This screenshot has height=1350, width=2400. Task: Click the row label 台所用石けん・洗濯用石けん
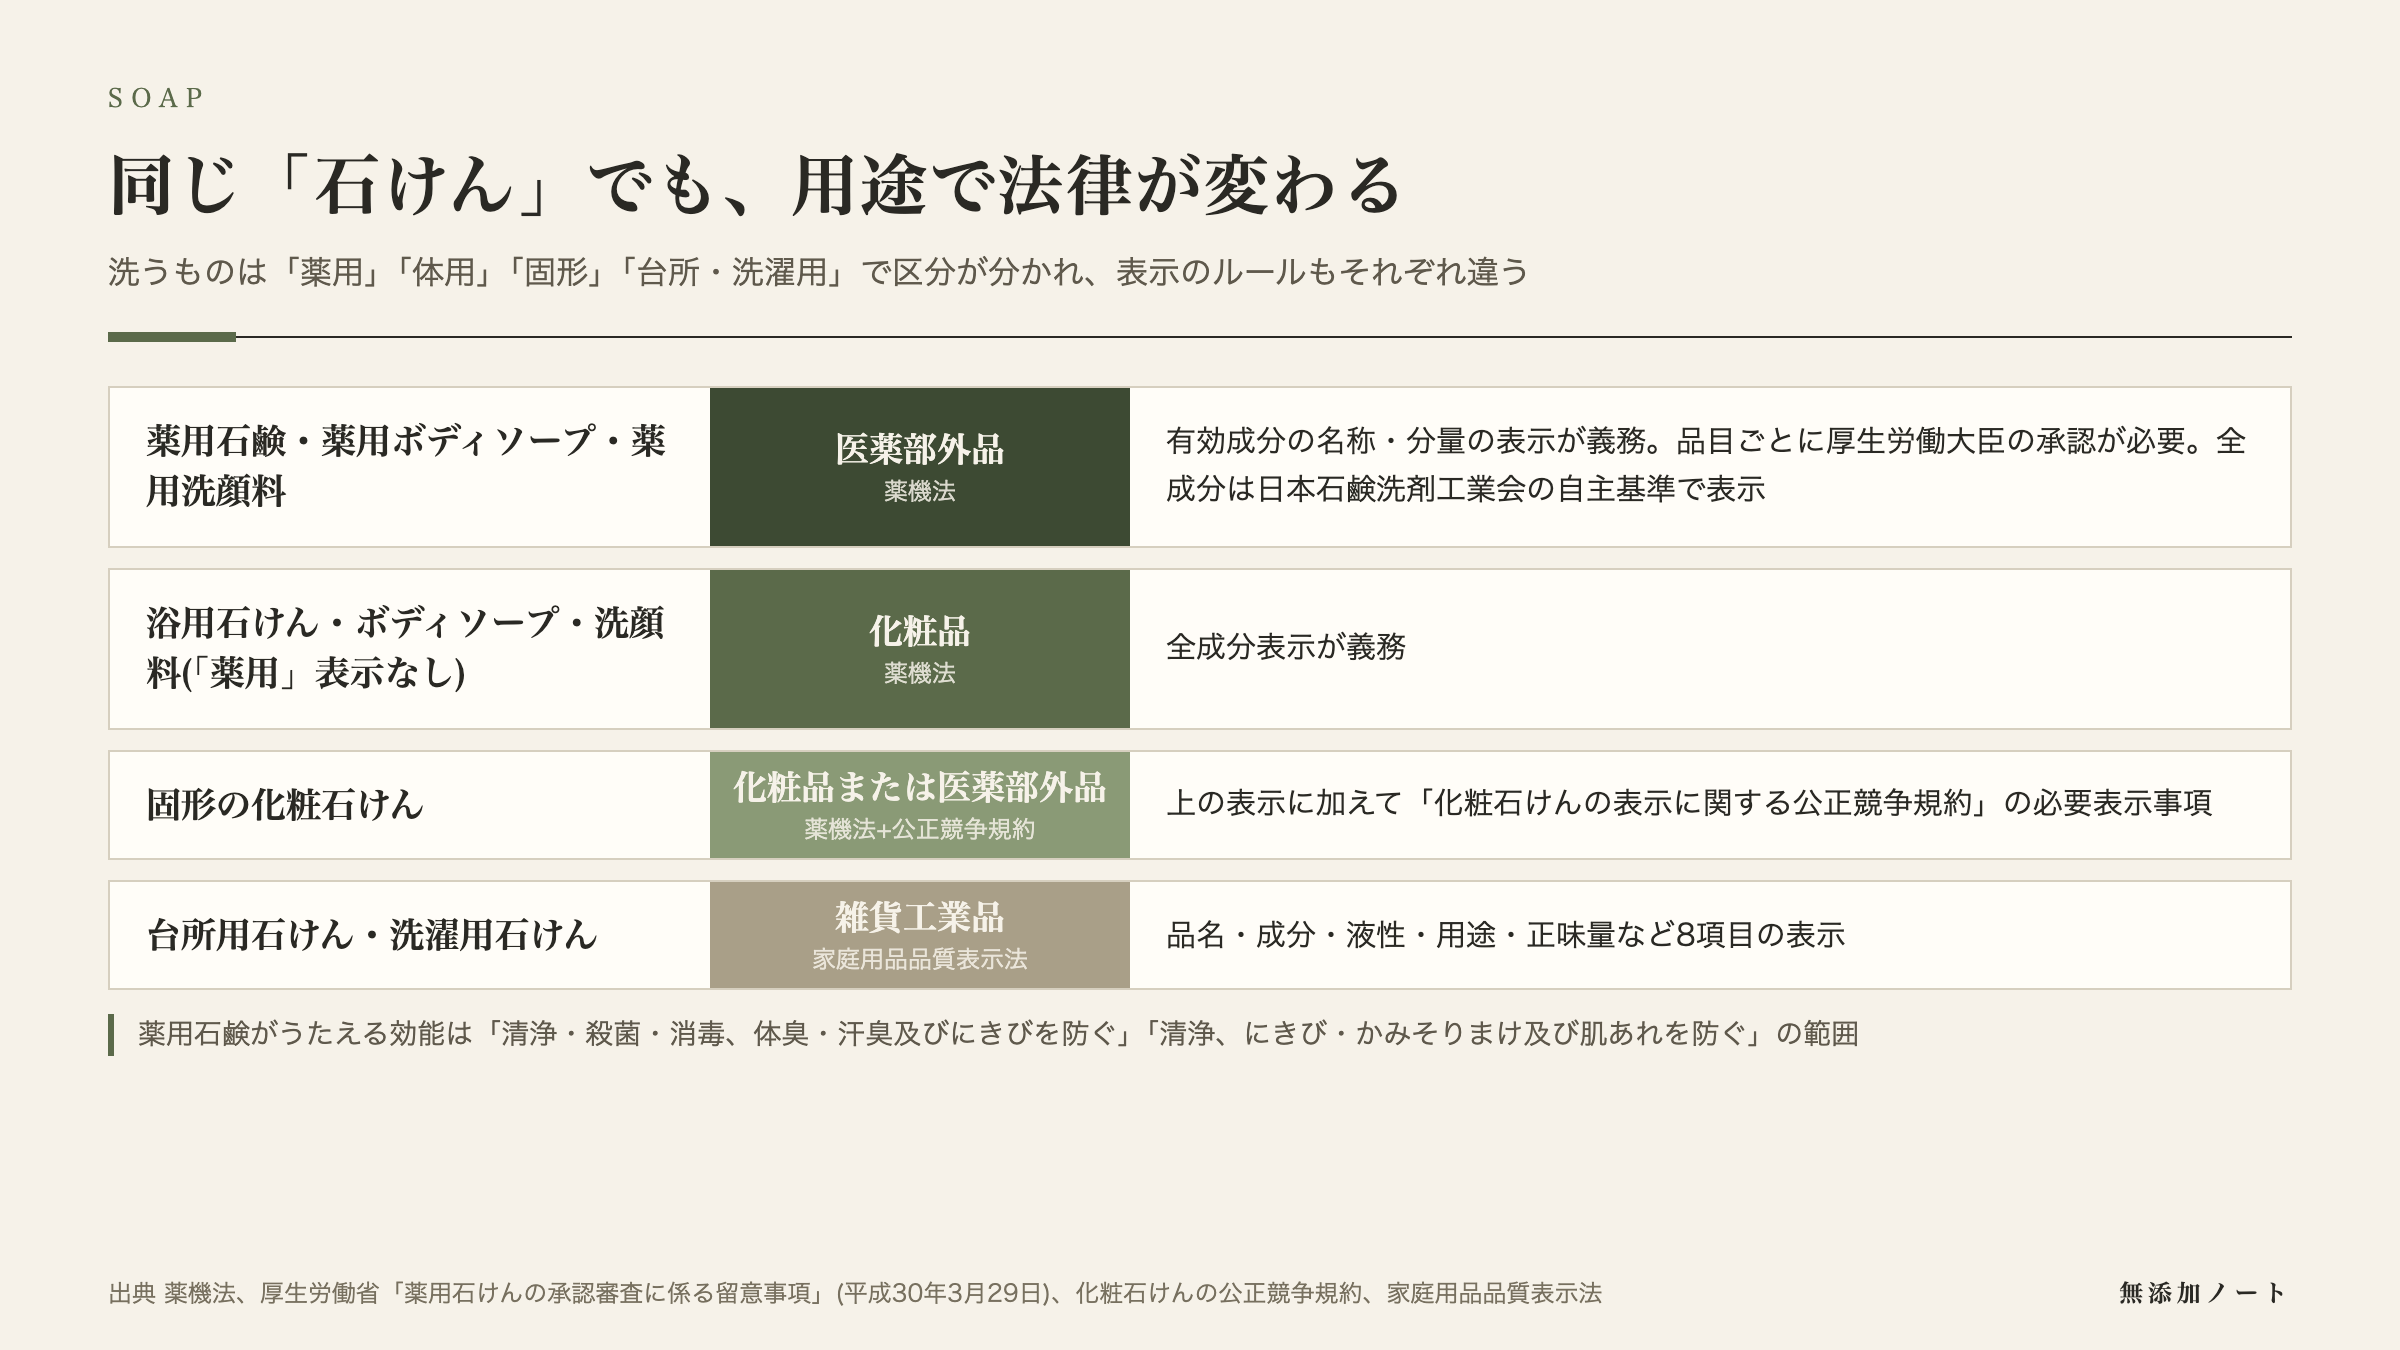(372, 935)
